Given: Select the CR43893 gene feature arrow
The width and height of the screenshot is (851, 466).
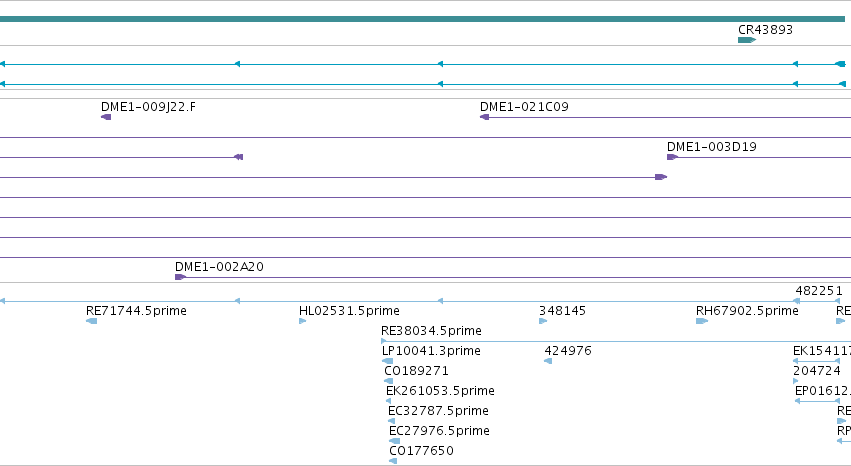Looking at the screenshot, I should [x=747, y=40].
